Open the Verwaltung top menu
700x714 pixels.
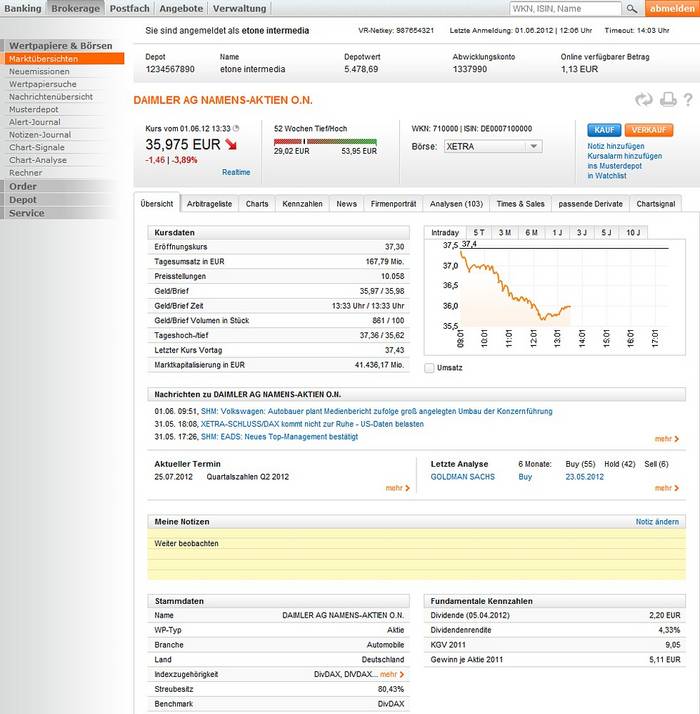click(x=240, y=8)
